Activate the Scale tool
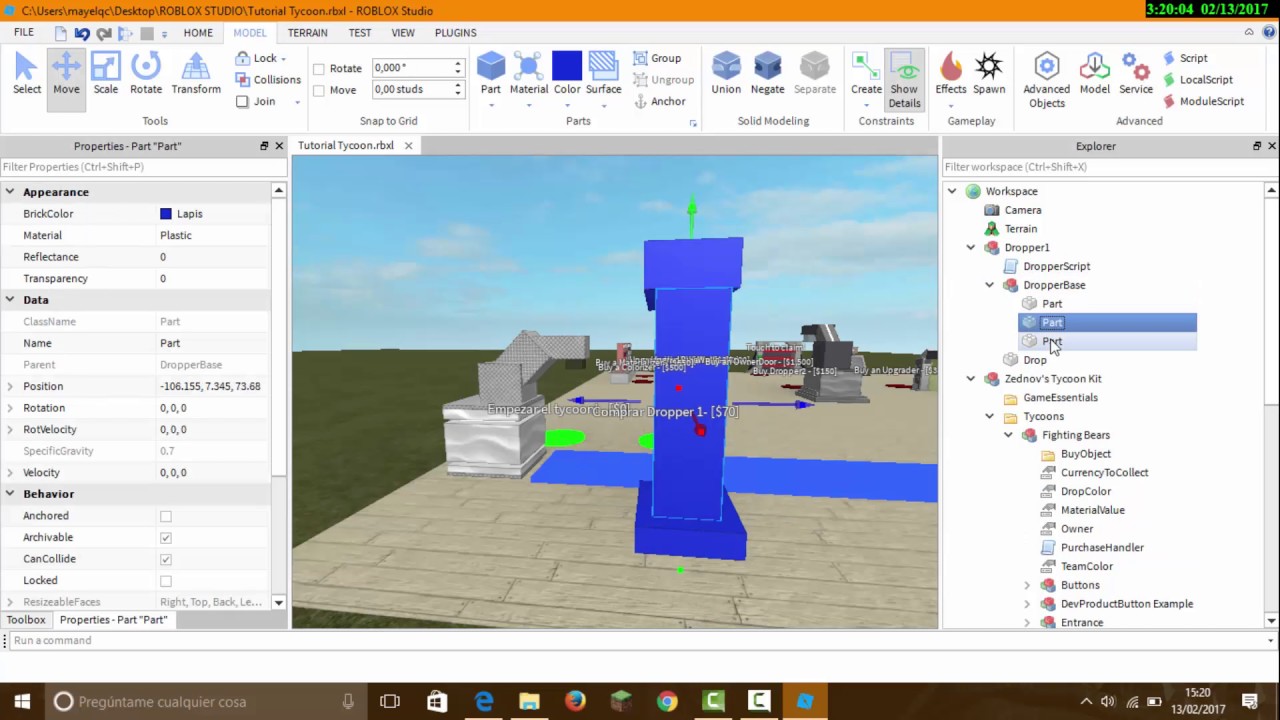Screen dimensions: 1280x720 105,75
